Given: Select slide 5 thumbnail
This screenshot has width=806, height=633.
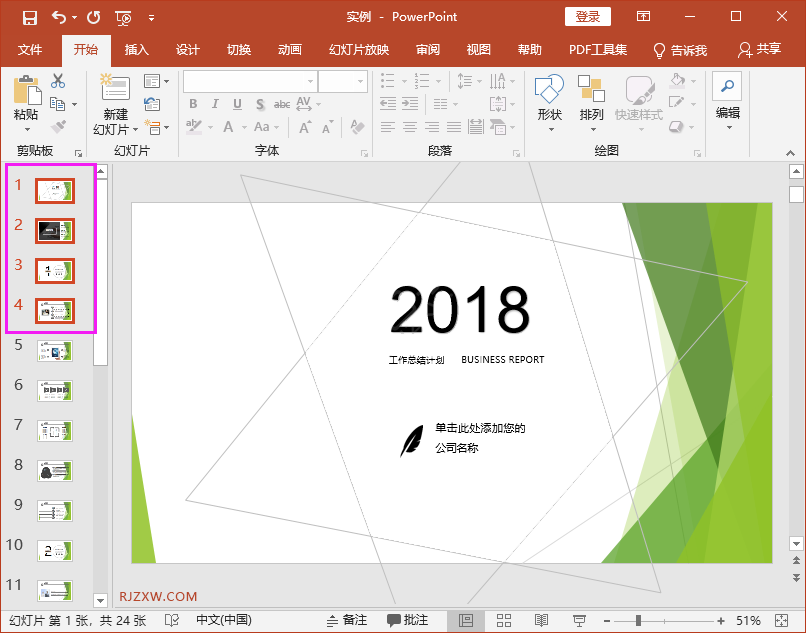Looking at the screenshot, I should click(x=55, y=351).
